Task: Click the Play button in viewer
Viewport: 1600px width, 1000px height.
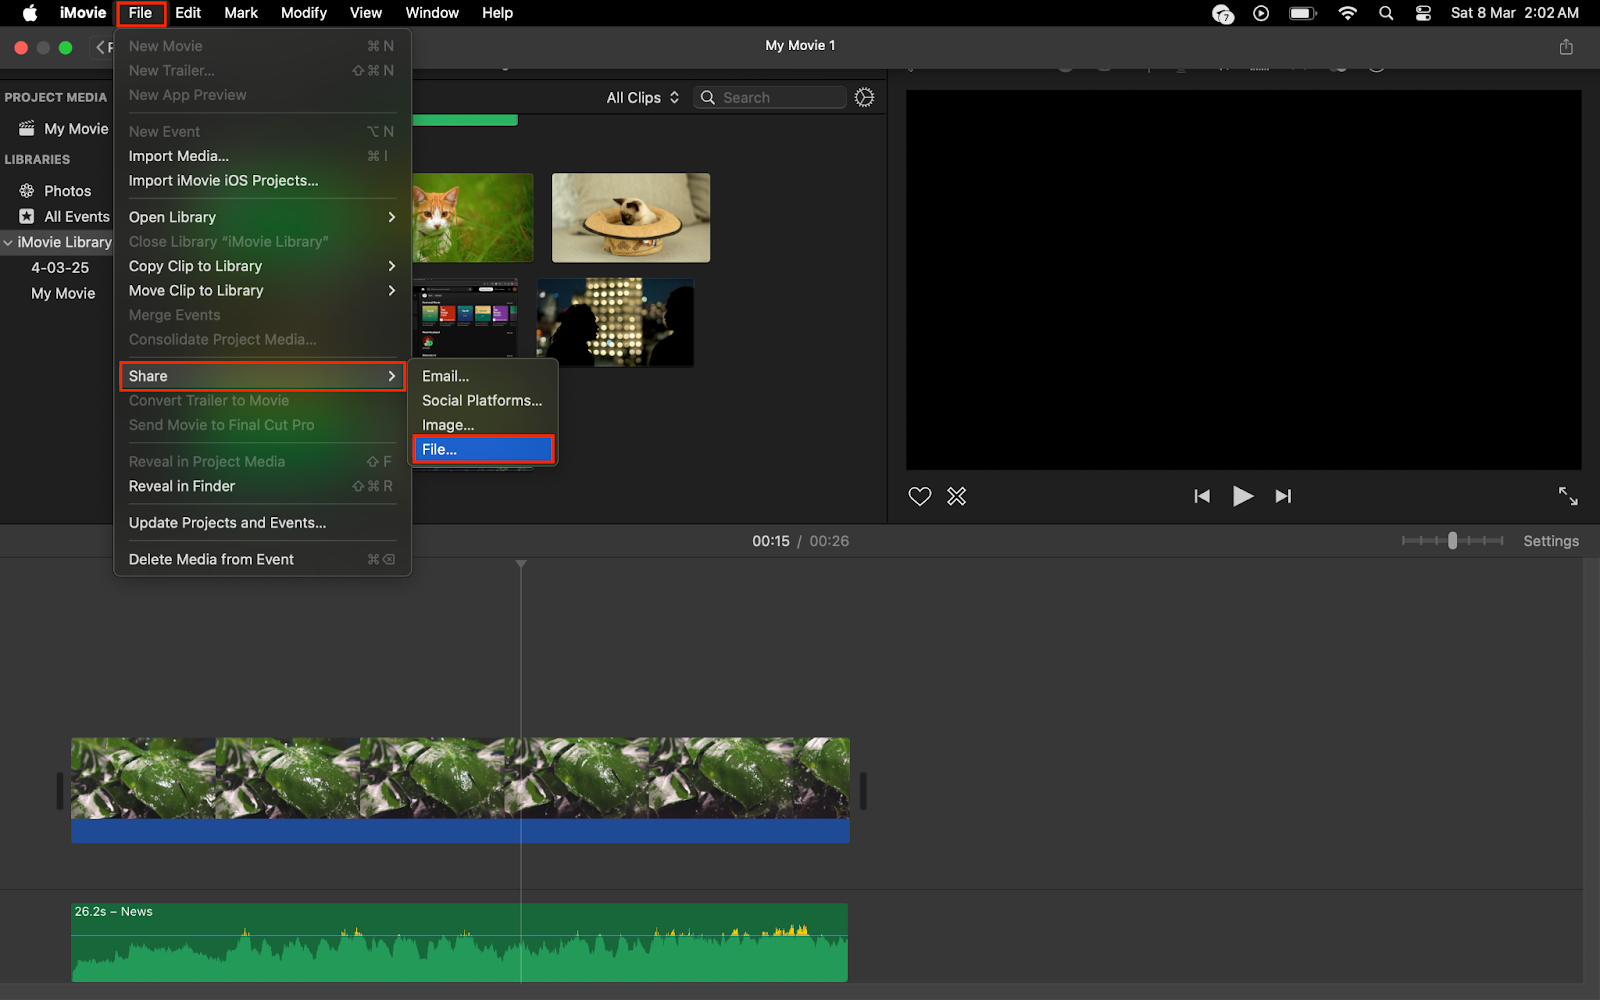Action: [x=1242, y=496]
